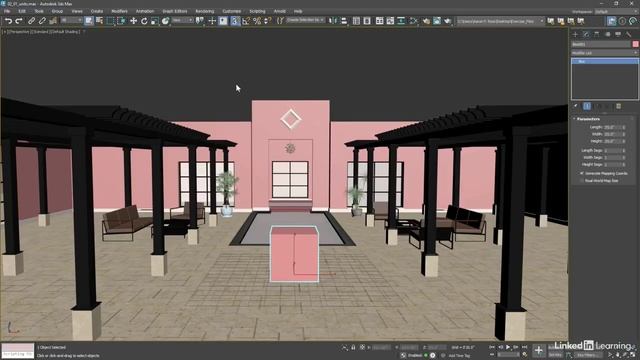Select the Box entry in modifier stack
Screen dimensions: 640x360
[x=604, y=61]
